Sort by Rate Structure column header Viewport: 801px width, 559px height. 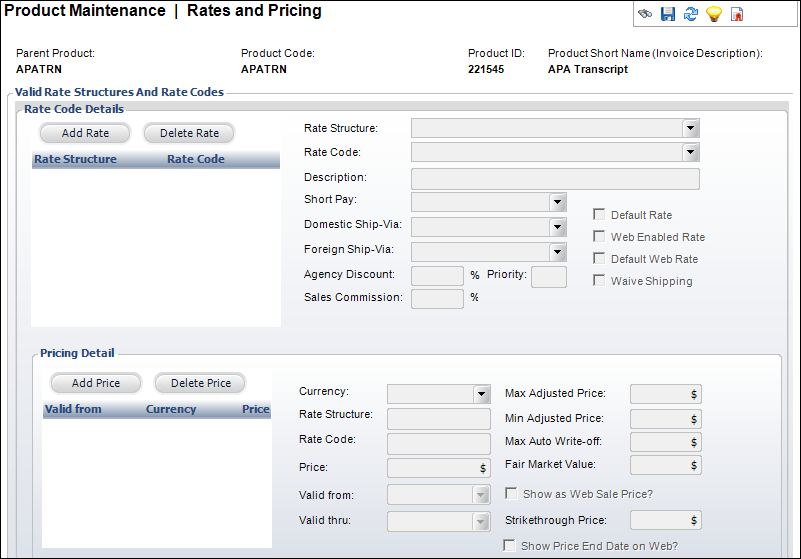[75, 159]
